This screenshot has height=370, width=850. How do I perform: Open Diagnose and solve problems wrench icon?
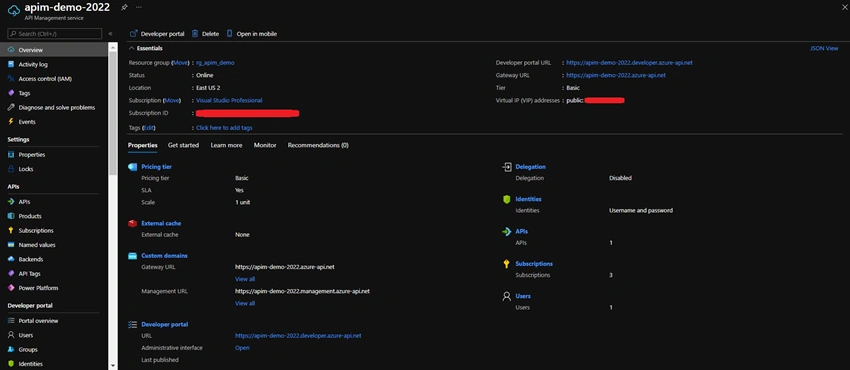tap(11, 107)
